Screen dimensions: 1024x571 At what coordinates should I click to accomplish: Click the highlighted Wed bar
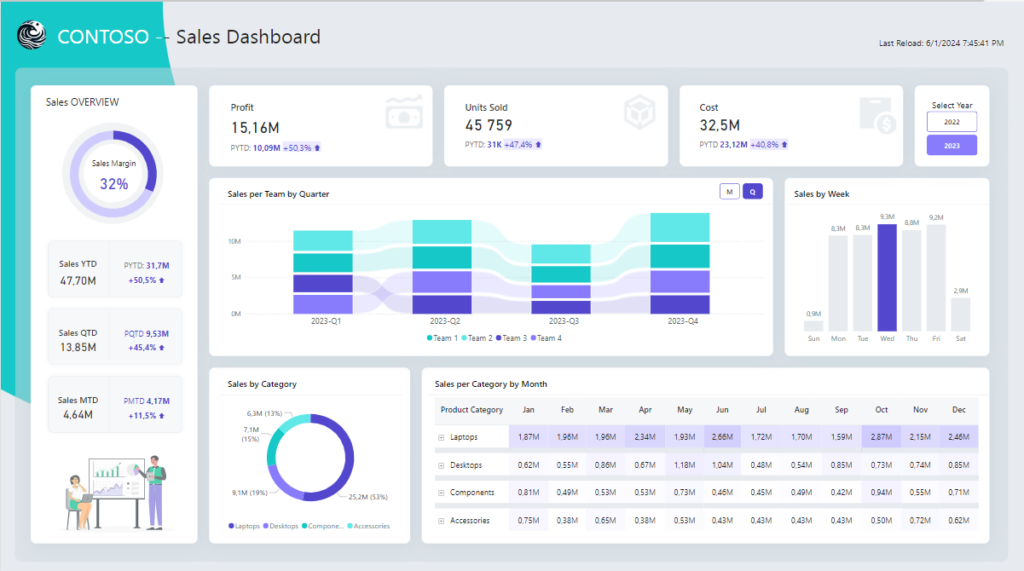click(x=887, y=278)
